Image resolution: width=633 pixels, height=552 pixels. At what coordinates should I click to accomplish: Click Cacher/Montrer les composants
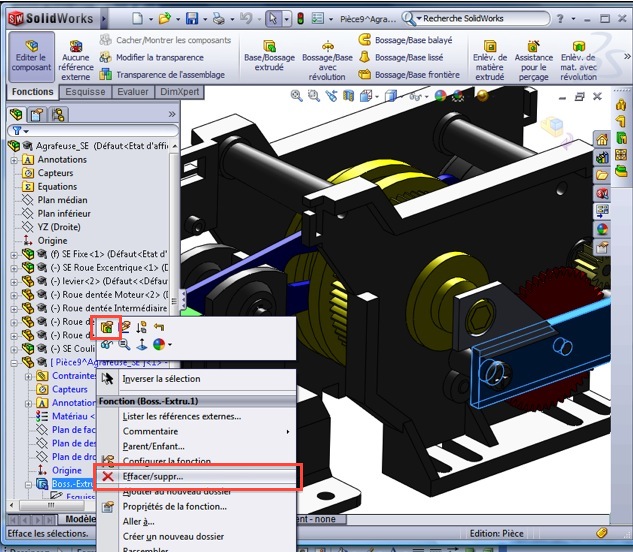[166, 40]
